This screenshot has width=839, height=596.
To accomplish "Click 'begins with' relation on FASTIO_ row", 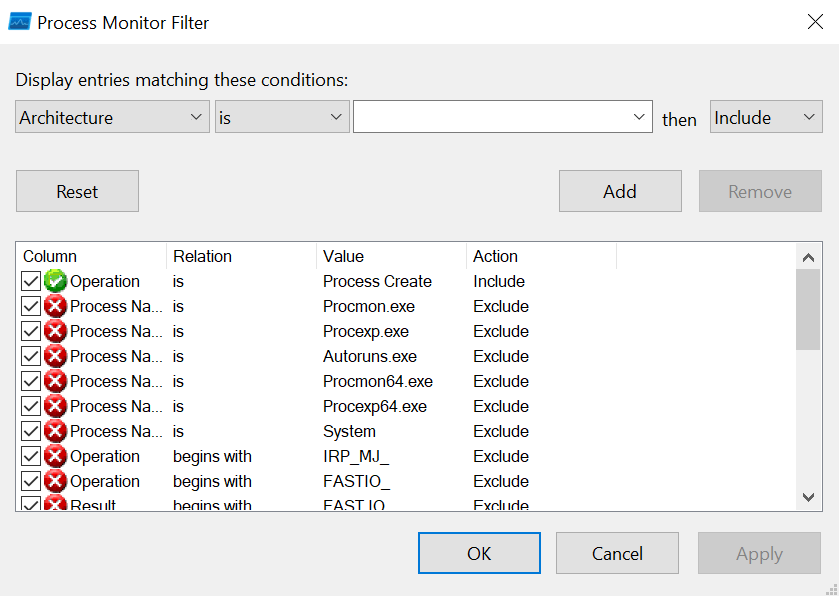I will (212, 482).
